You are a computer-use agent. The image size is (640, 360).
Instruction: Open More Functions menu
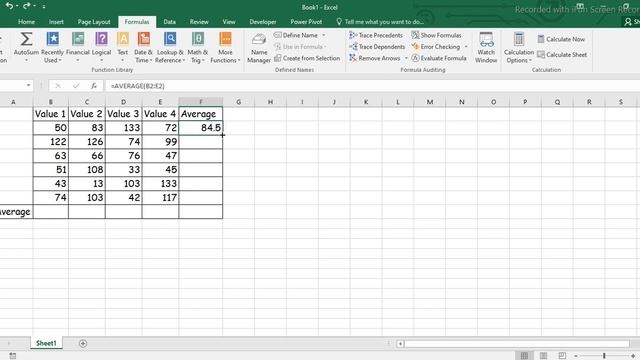pyautogui.click(x=225, y=47)
